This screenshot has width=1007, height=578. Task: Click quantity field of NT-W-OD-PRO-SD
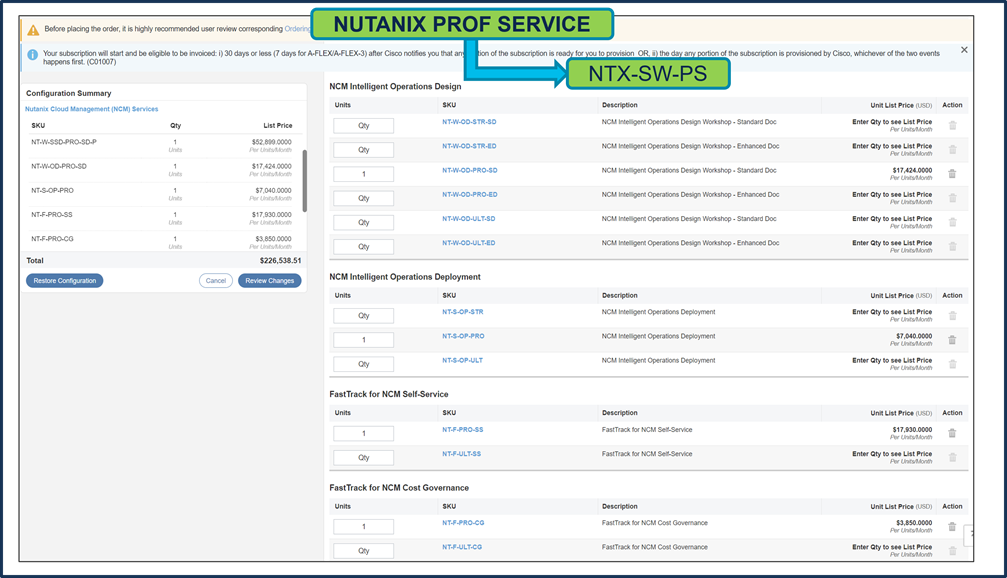363,174
